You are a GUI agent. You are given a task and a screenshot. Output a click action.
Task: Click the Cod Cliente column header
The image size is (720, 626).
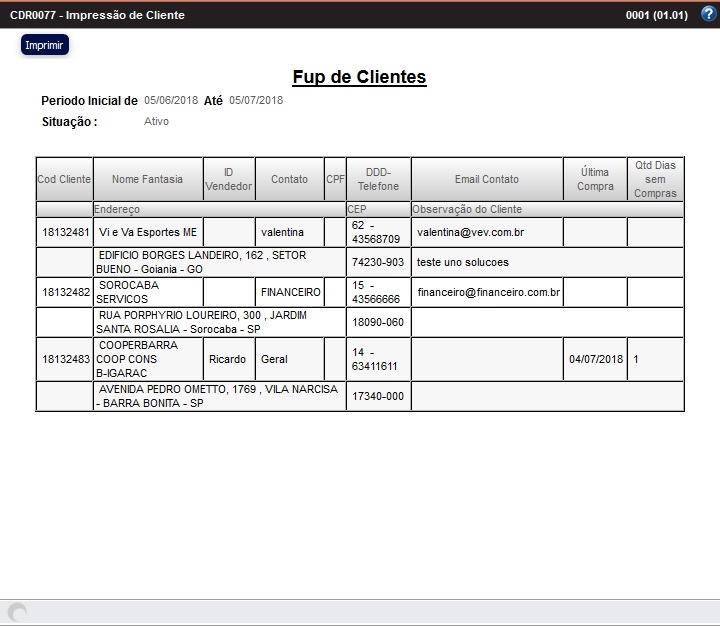(x=64, y=179)
